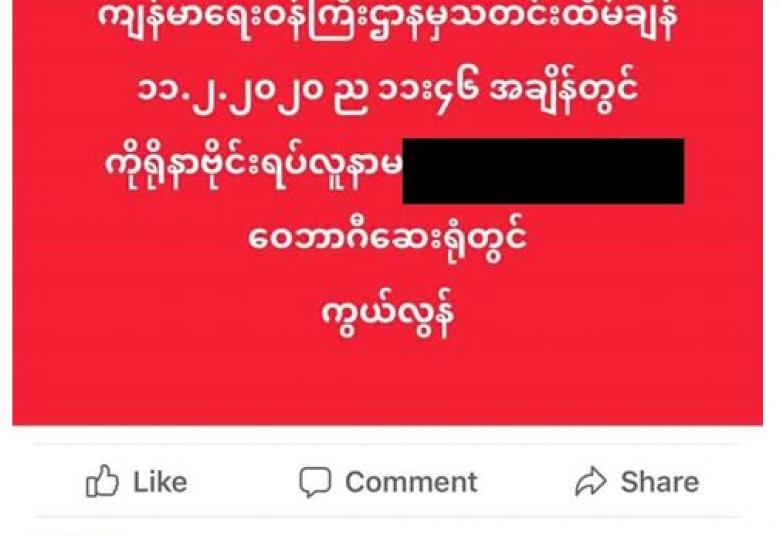Click the thumbs-up Like icon
The width and height of the screenshot is (780, 535).
[102, 481]
